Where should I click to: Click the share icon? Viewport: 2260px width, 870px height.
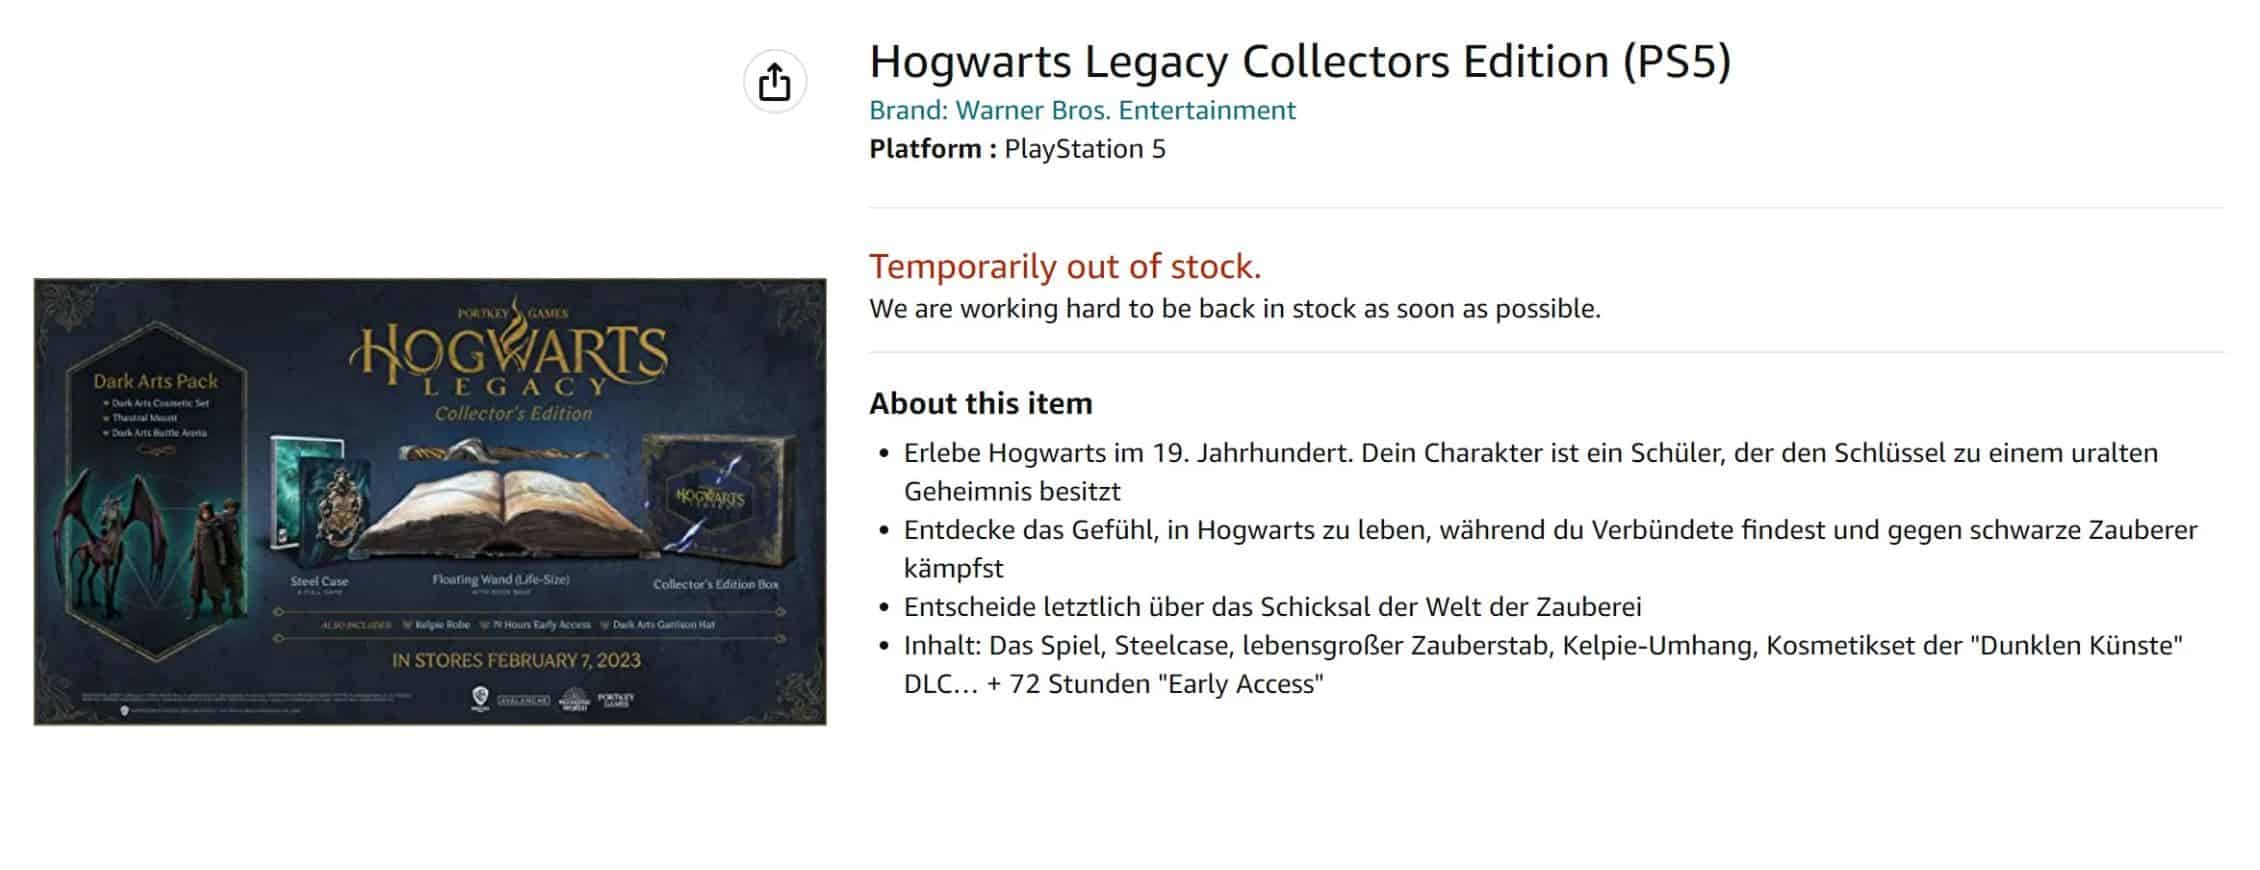pyautogui.click(x=777, y=79)
